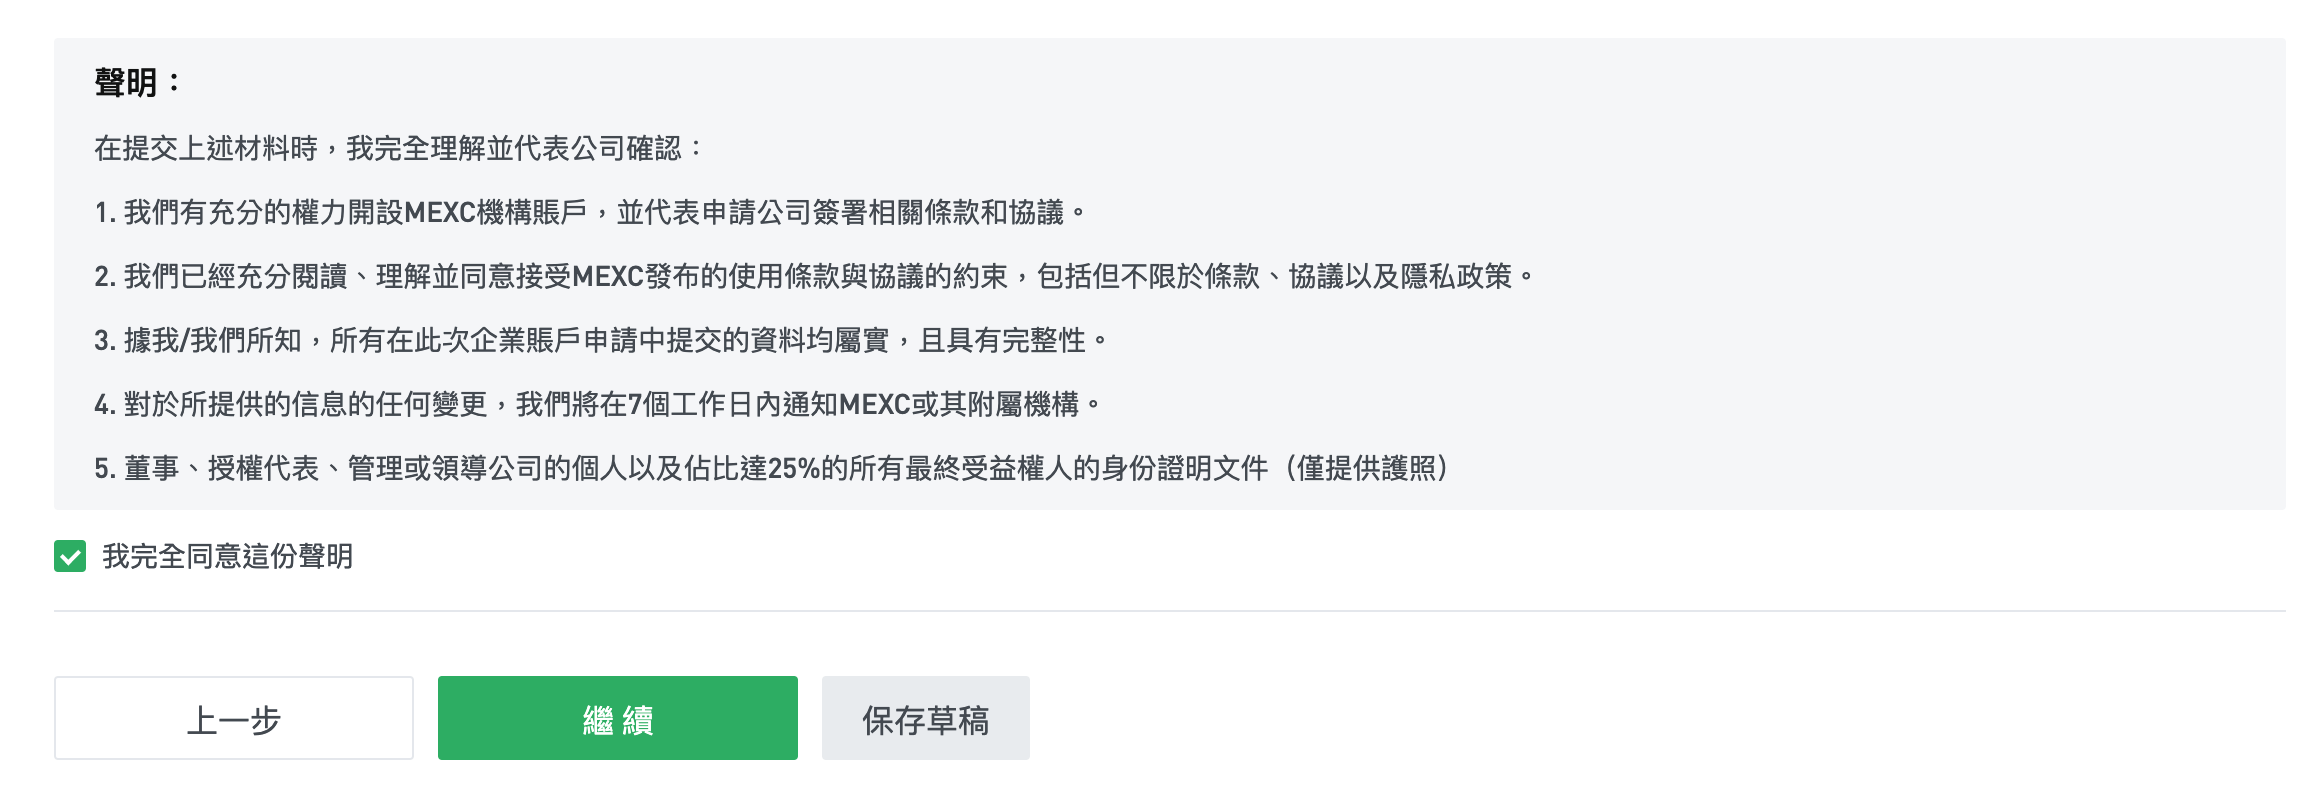Click the 聲明 heading
This screenshot has width=2314, height=806.
coord(126,83)
